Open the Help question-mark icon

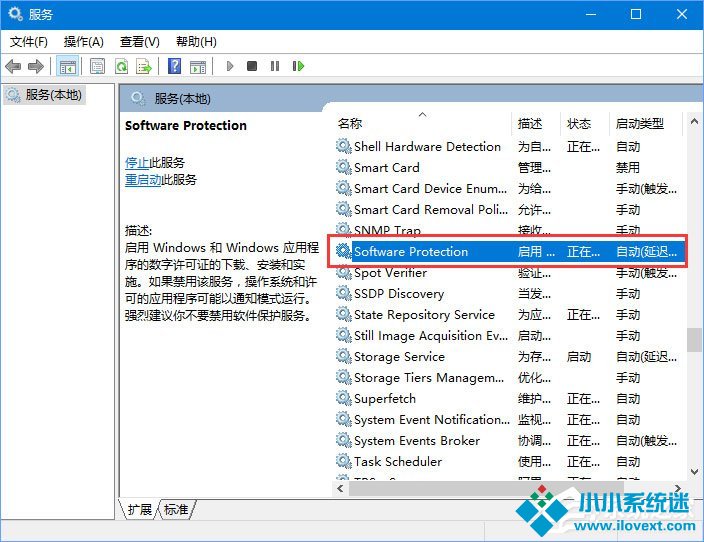coord(175,66)
